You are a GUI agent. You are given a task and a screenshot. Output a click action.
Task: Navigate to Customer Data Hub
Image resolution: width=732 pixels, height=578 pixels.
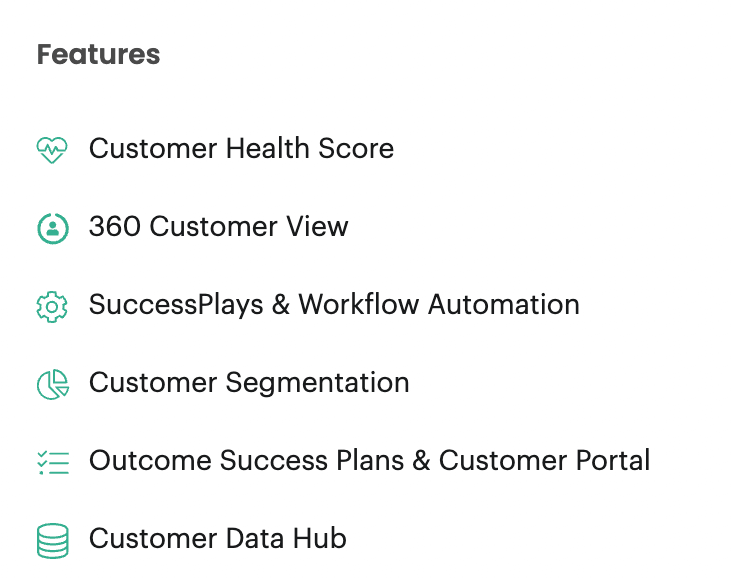[x=218, y=538]
